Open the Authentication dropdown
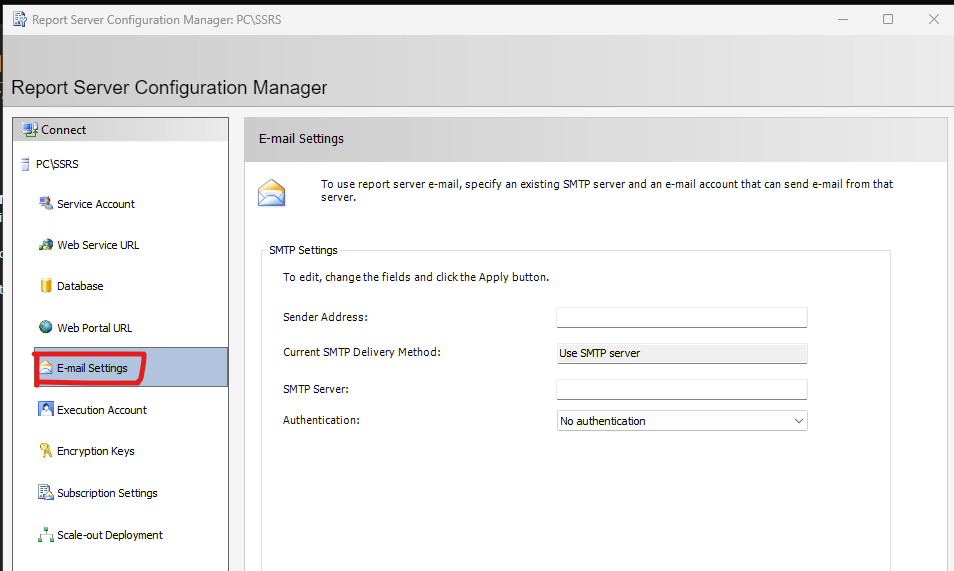The image size is (954, 571). (x=681, y=421)
